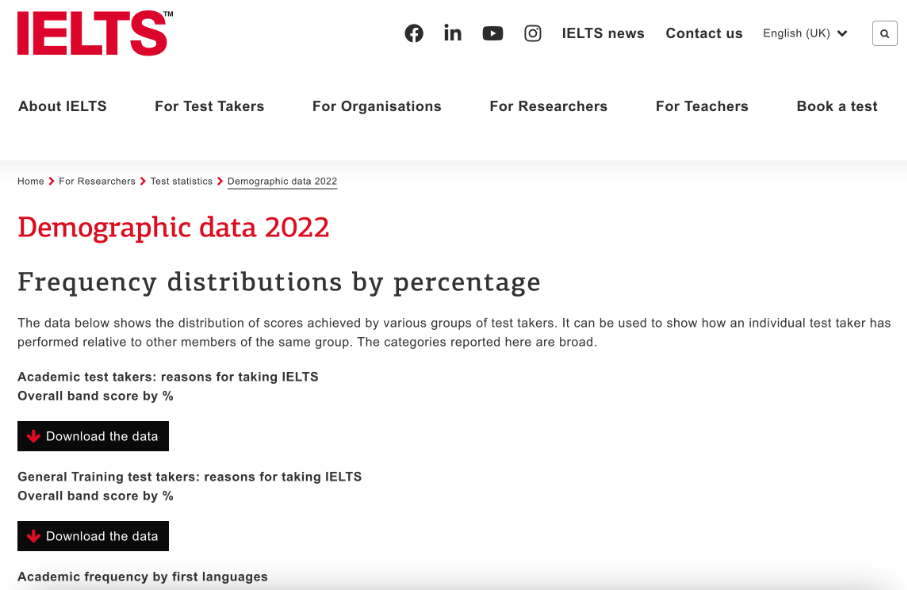Screen dimensions: 907x590
Task: Open the IELTS LinkedIn icon
Action: click(x=453, y=34)
